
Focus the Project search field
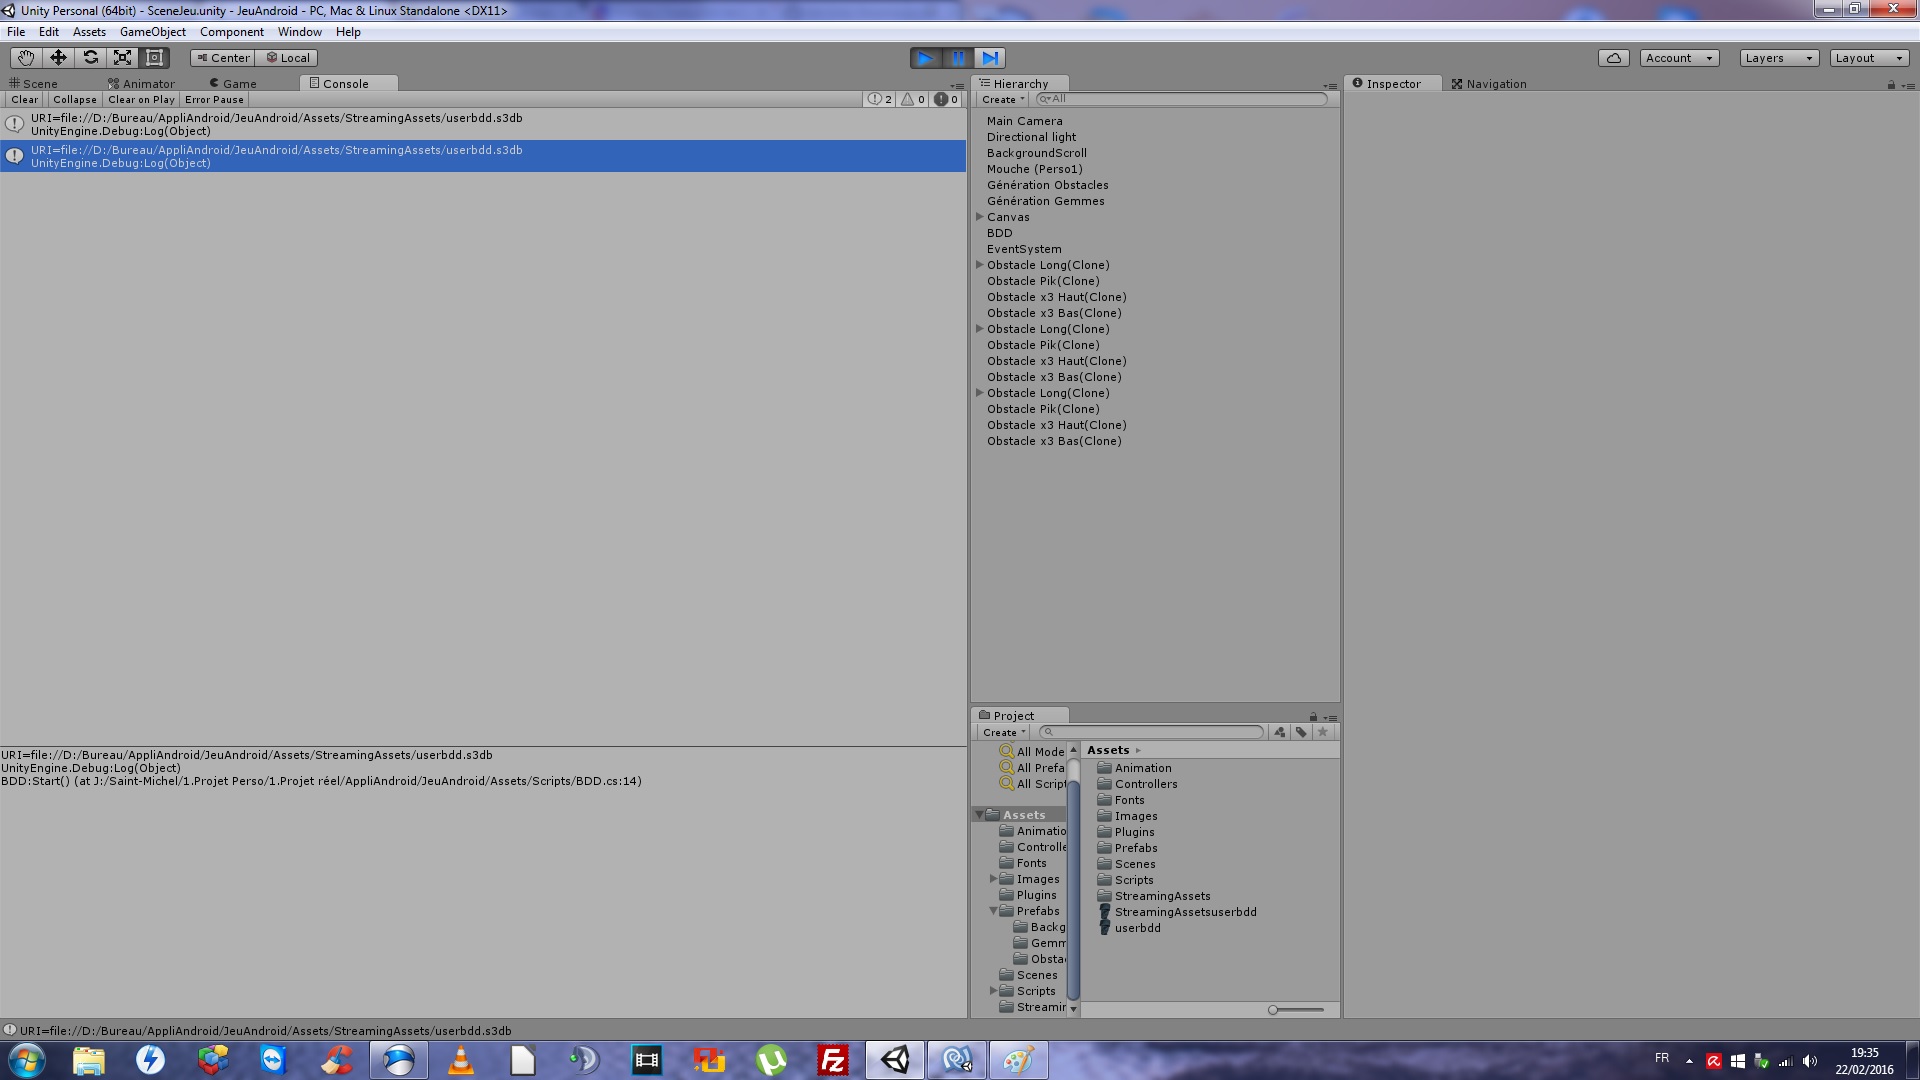(1151, 732)
